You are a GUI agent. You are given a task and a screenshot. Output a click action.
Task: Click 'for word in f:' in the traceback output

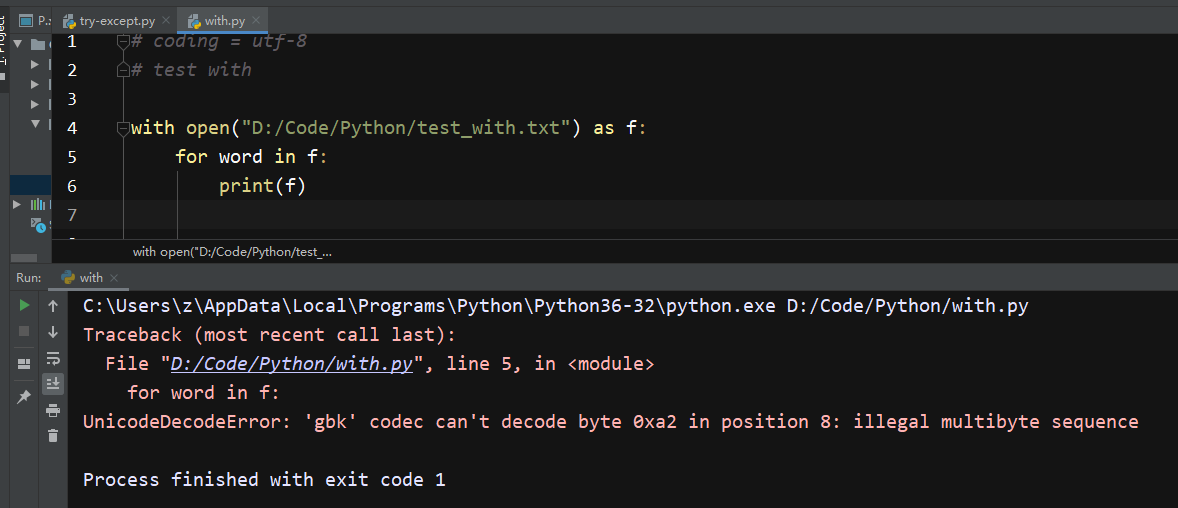pyautogui.click(x=204, y=393)
